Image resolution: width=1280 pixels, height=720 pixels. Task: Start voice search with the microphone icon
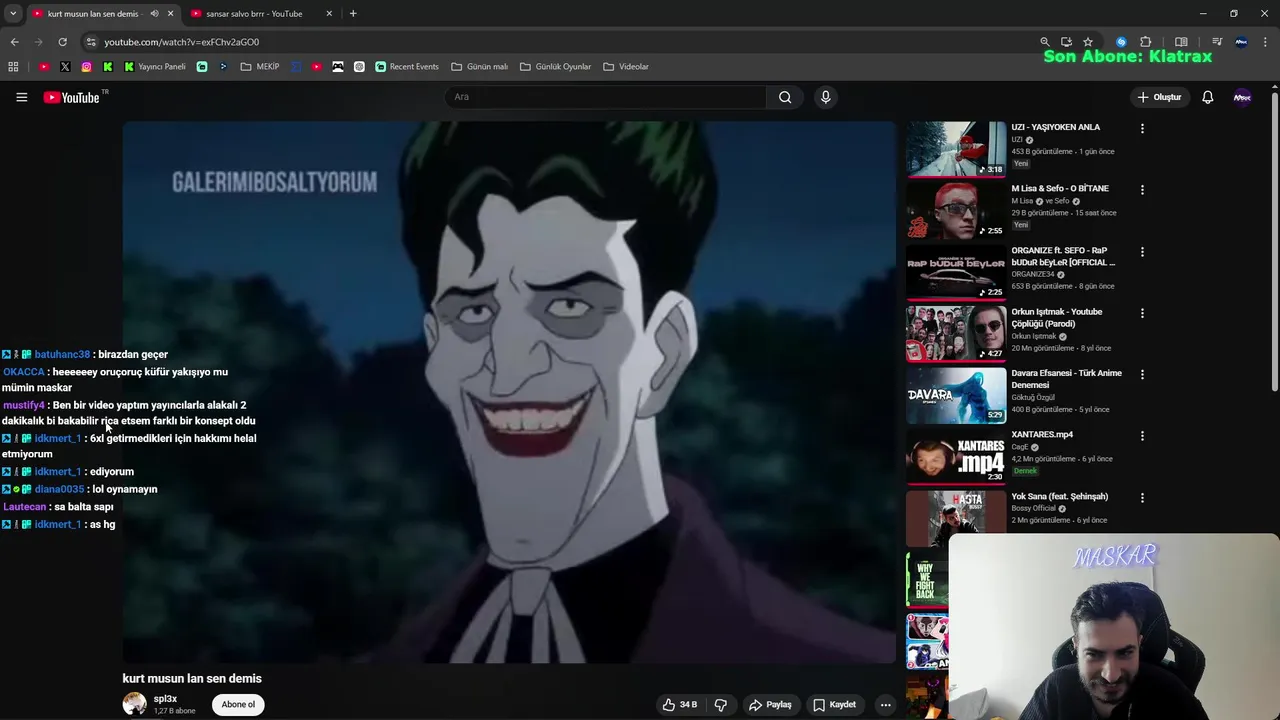tap(825, 97)
